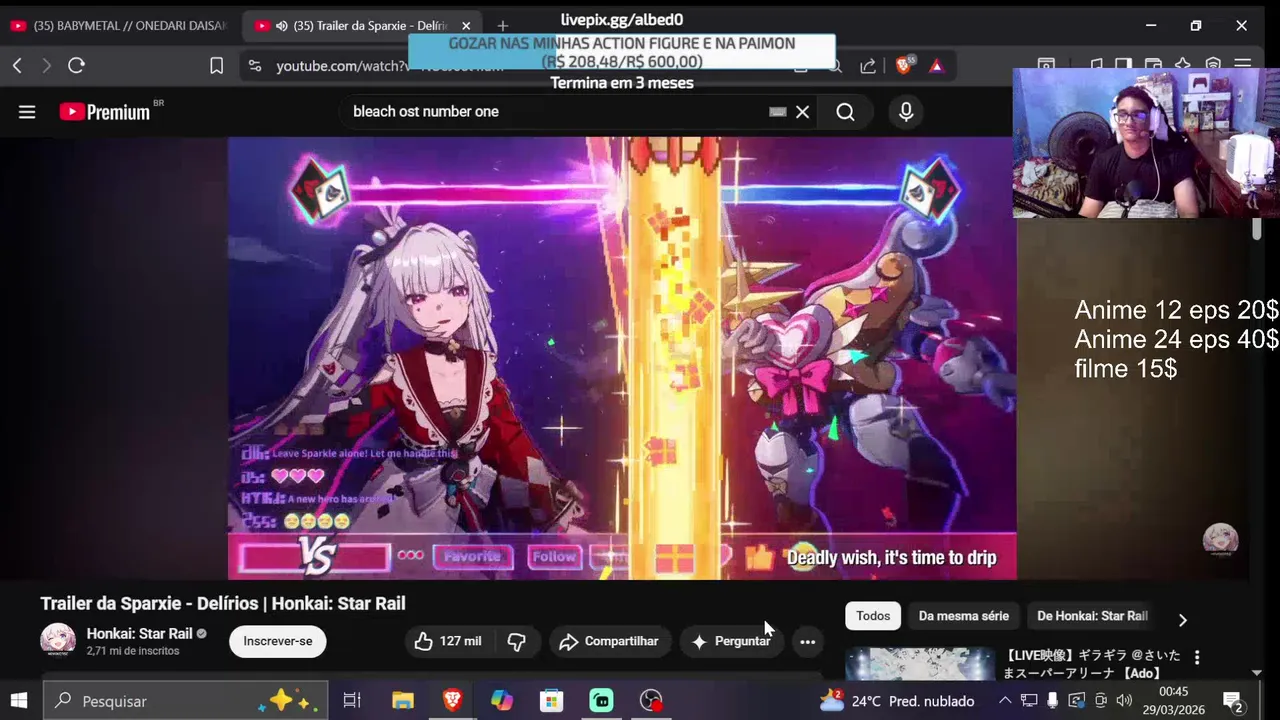This screenshot has width=1280, height=720.
Task: Open Windows Start menu
Action: pos(19,701)
